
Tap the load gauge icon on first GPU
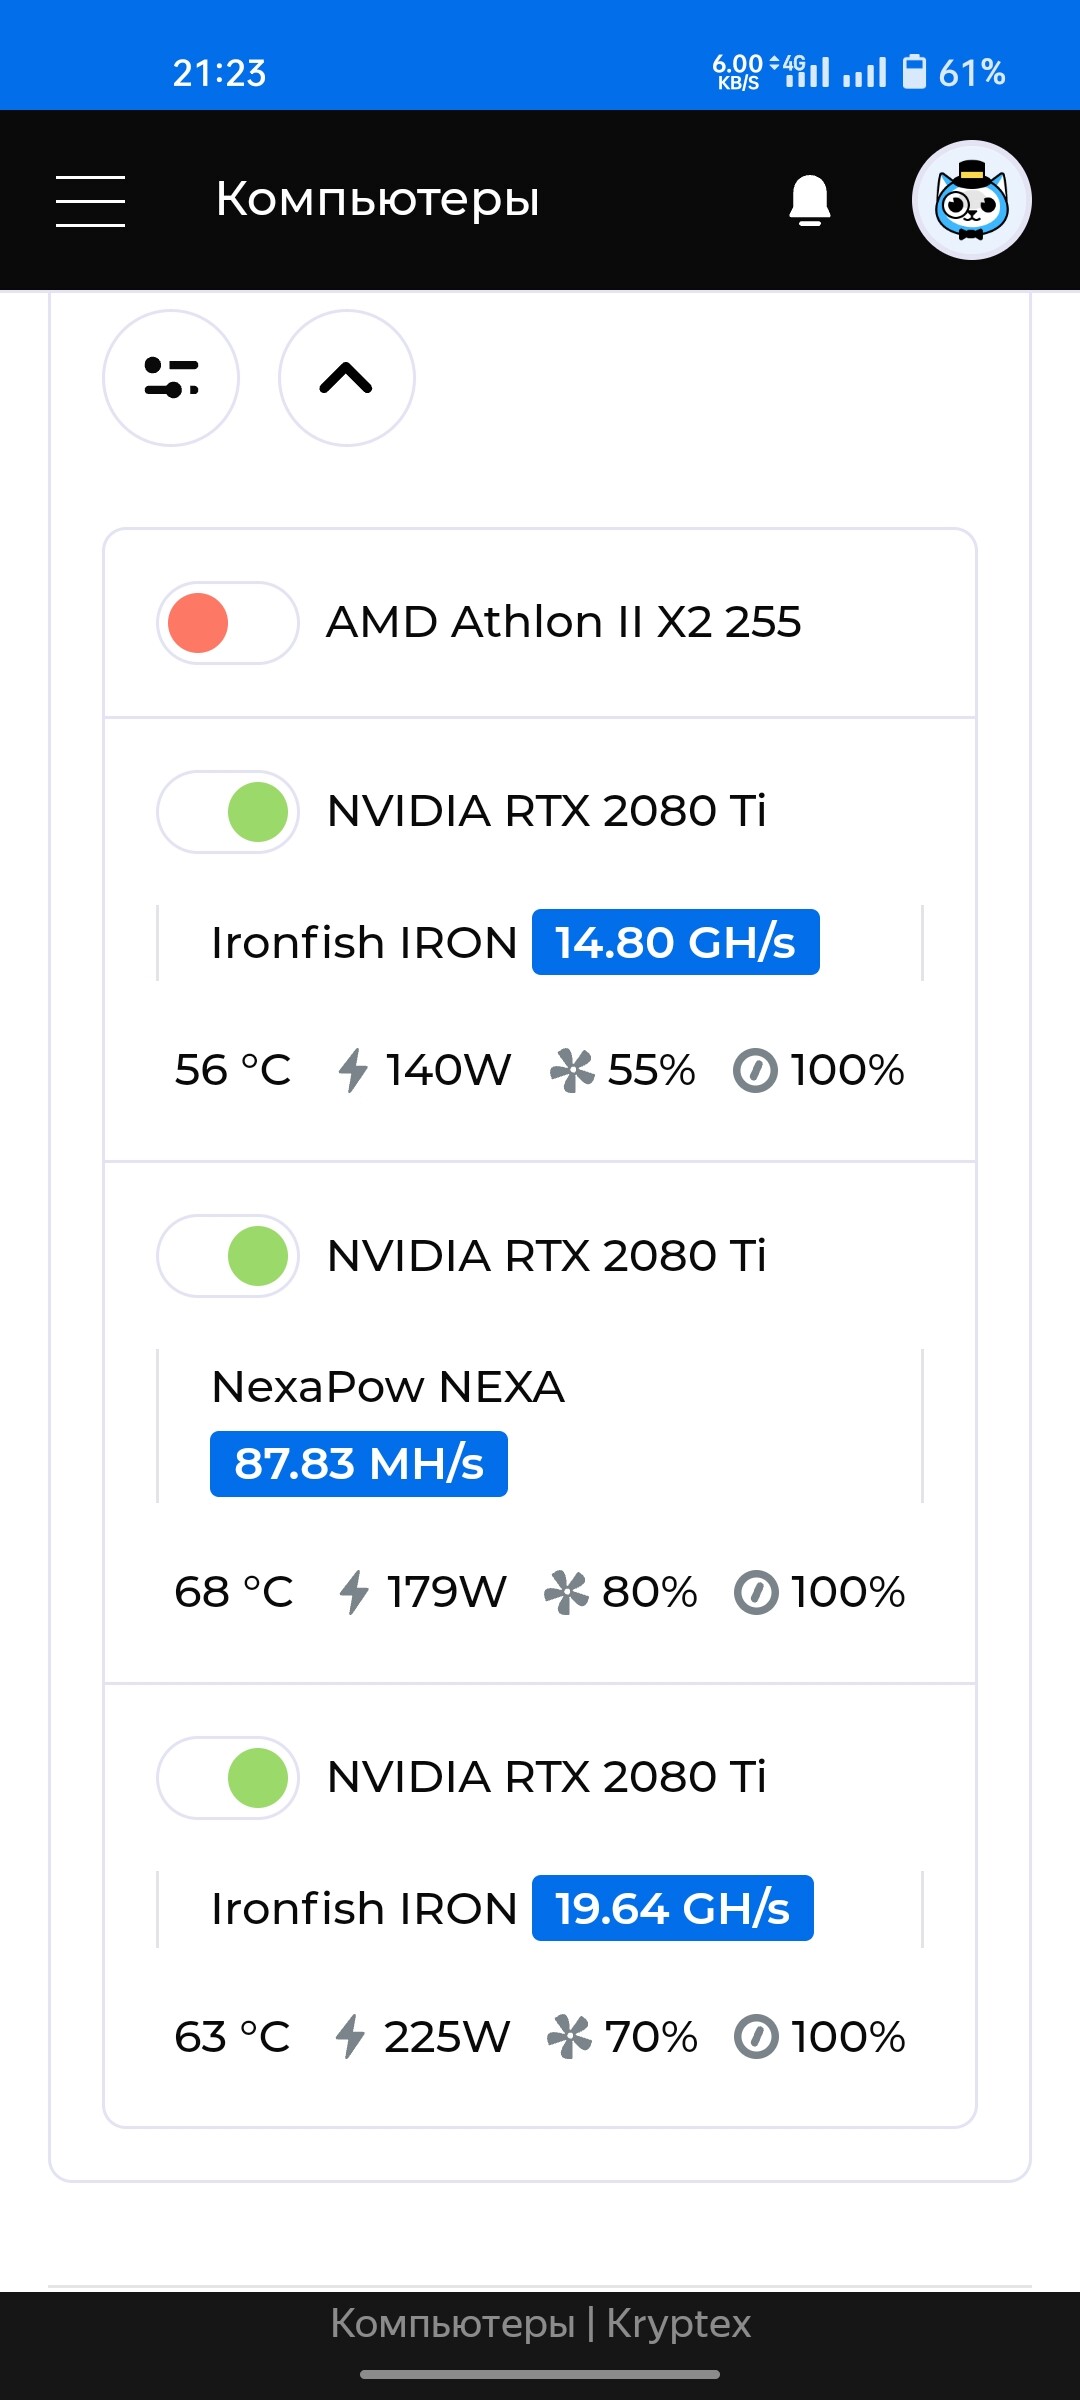[755, 1071]
